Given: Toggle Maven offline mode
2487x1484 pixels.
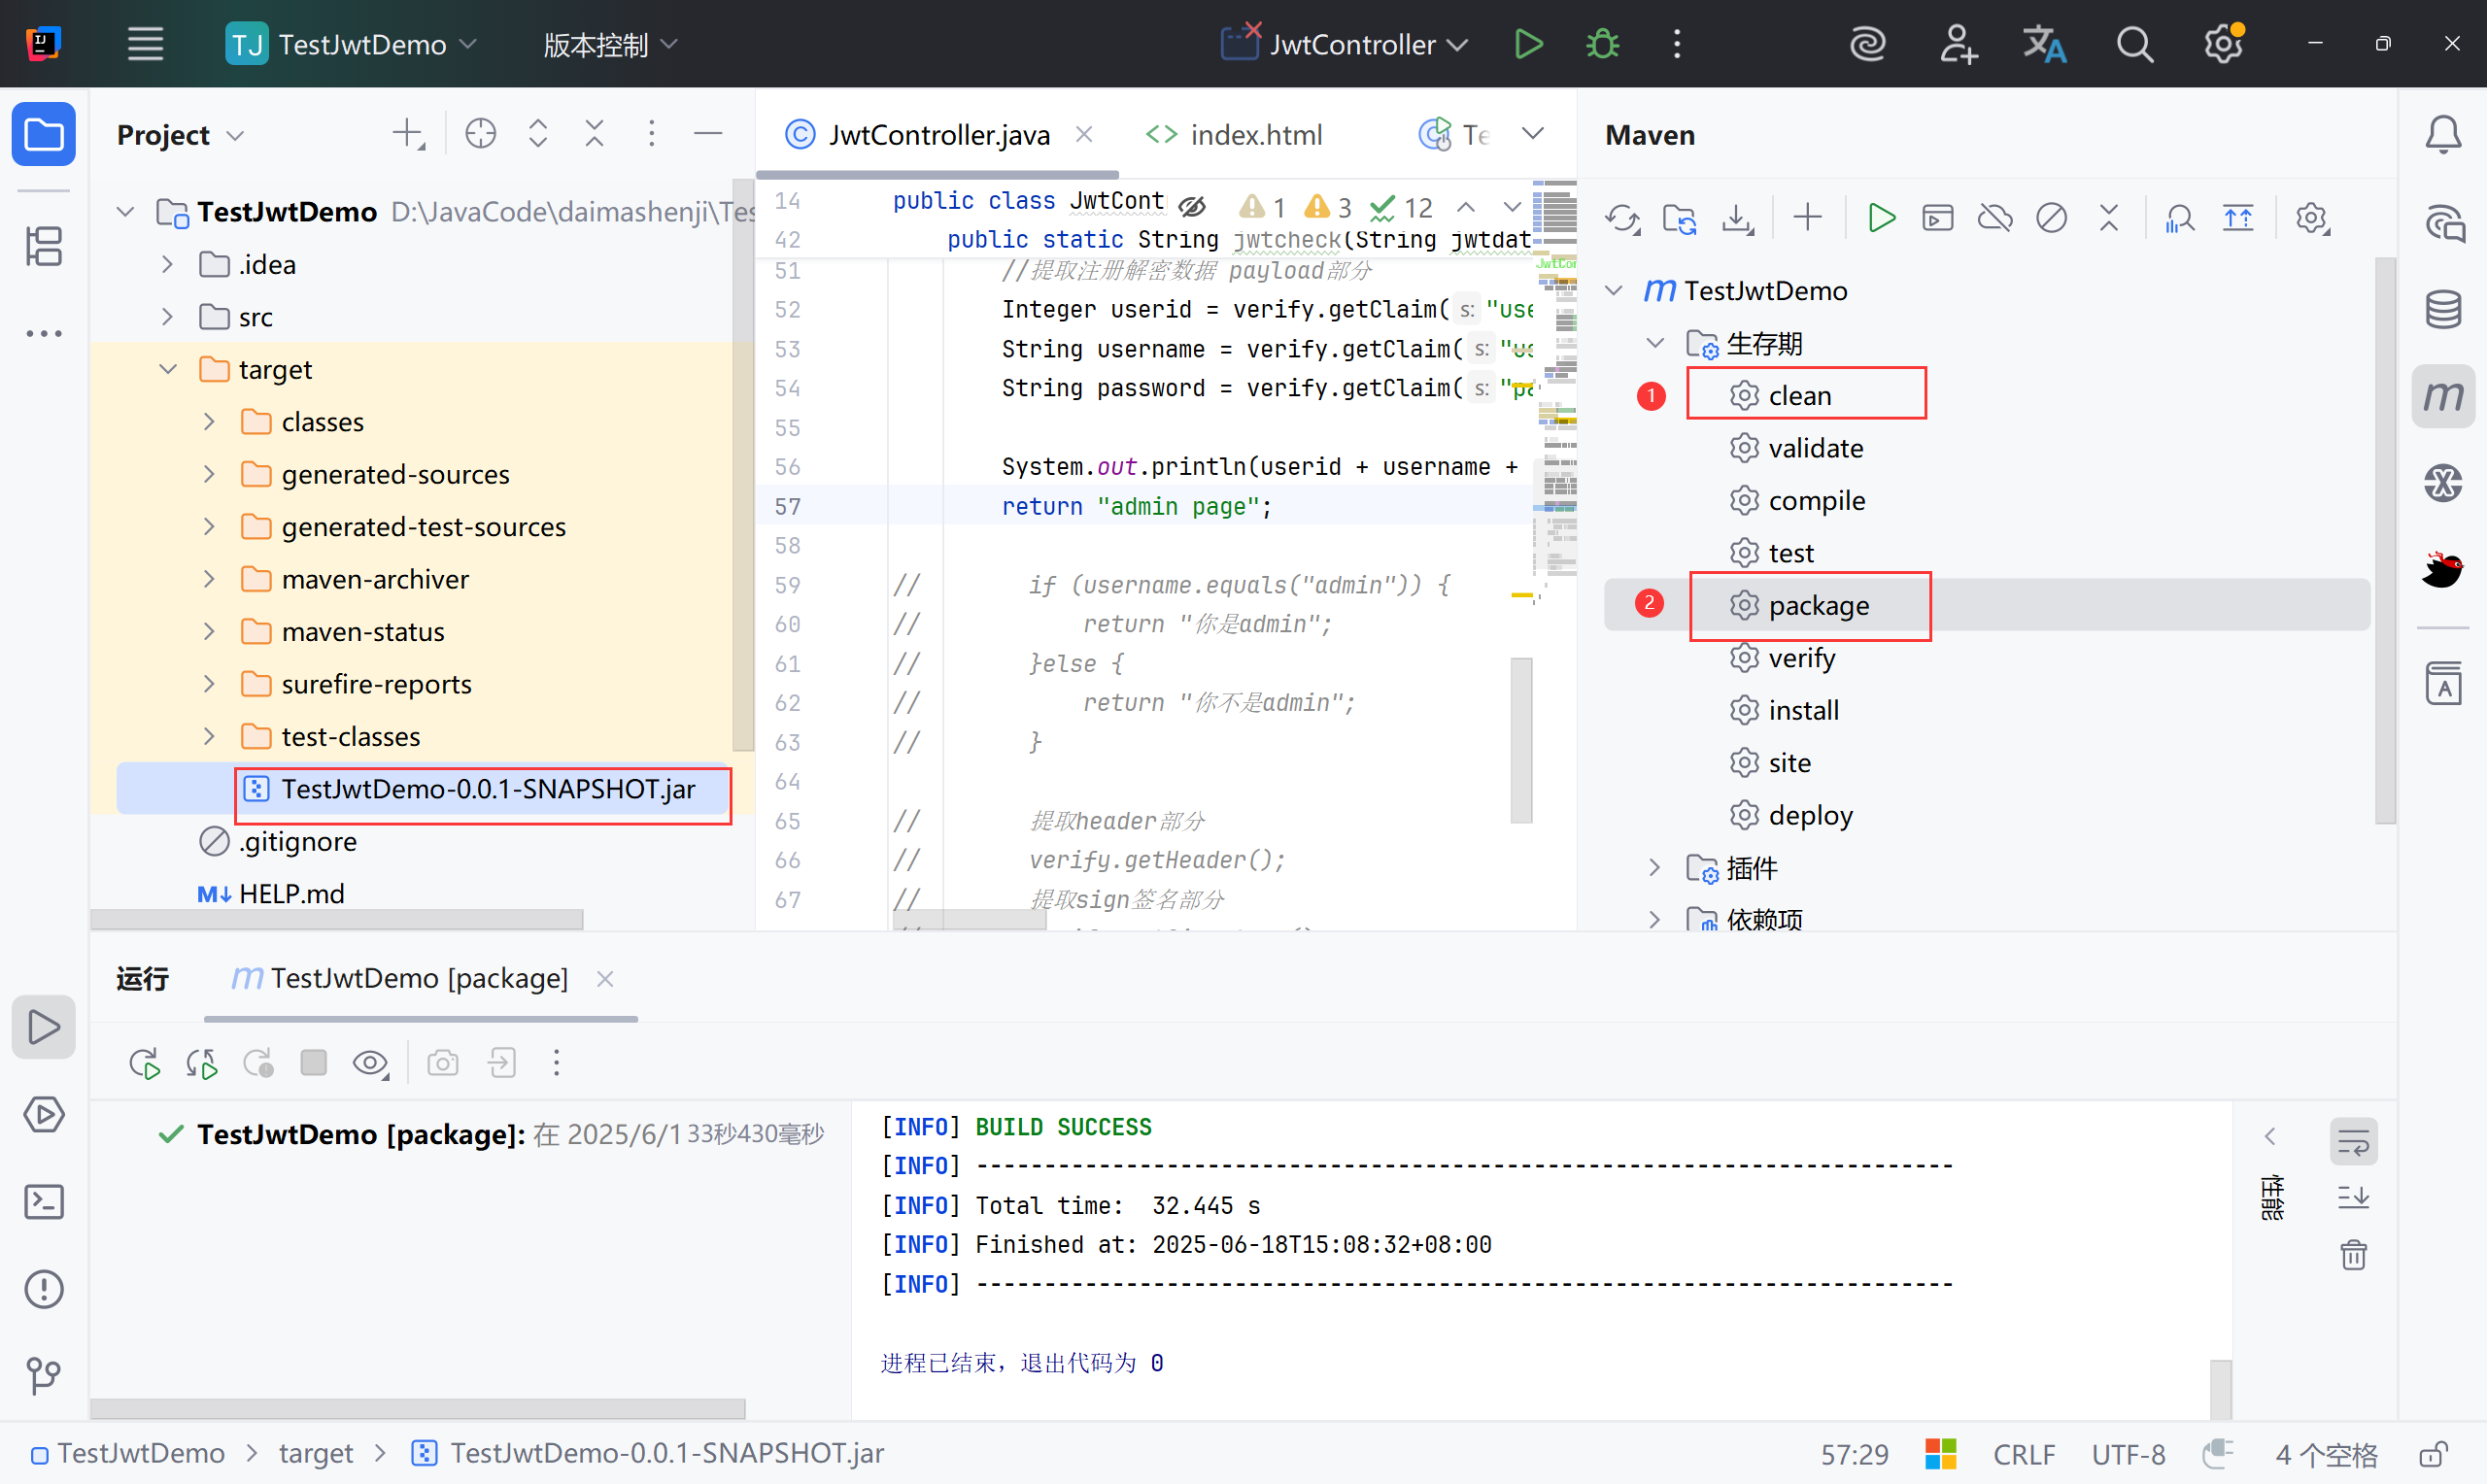Looking at the screenshot, I should [1994, 218].
